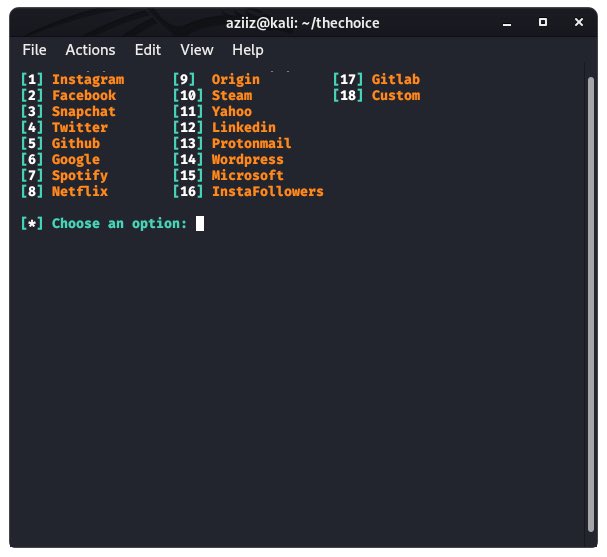Click the Origin option text
This screenshot has height=557, width=607.
pyautogui.click(x=236, y=80)
